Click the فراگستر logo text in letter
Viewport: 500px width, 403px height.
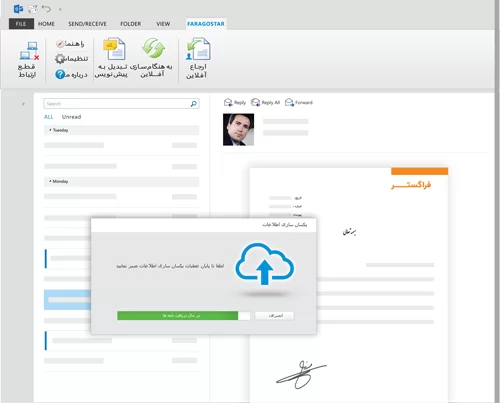click(411, 185)
